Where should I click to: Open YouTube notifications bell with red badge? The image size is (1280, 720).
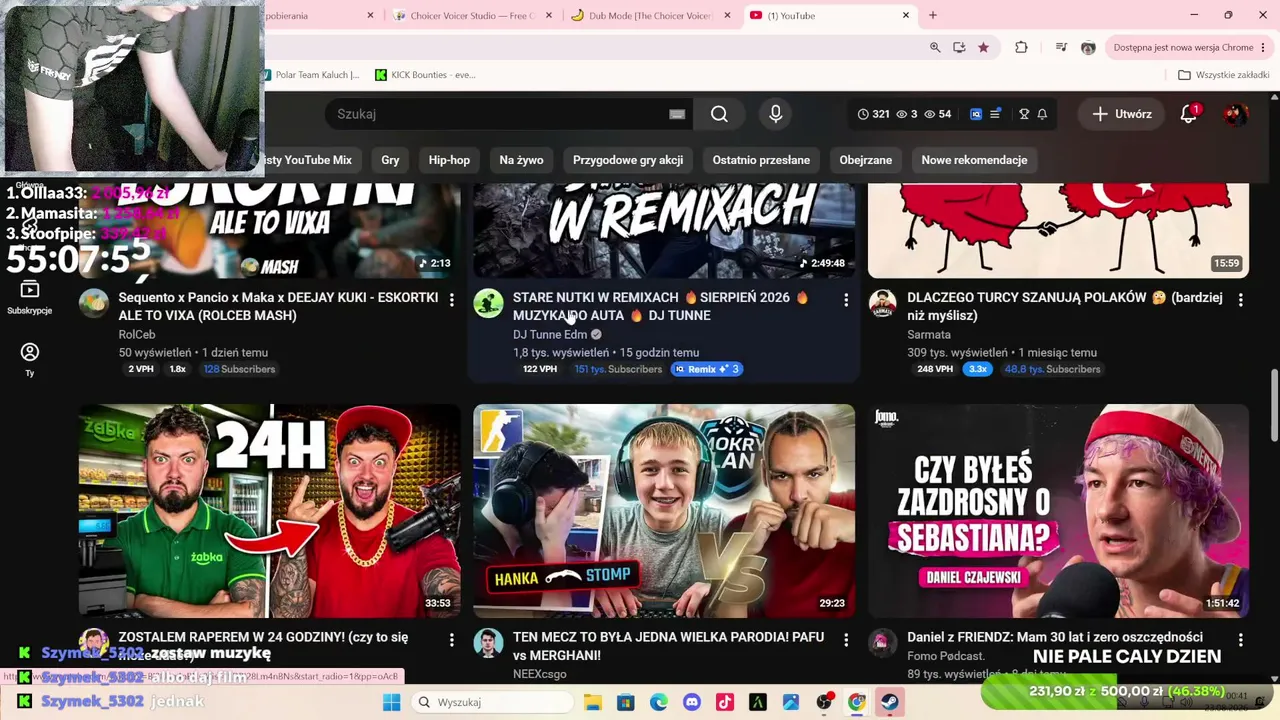click(x=1189, y=114)
